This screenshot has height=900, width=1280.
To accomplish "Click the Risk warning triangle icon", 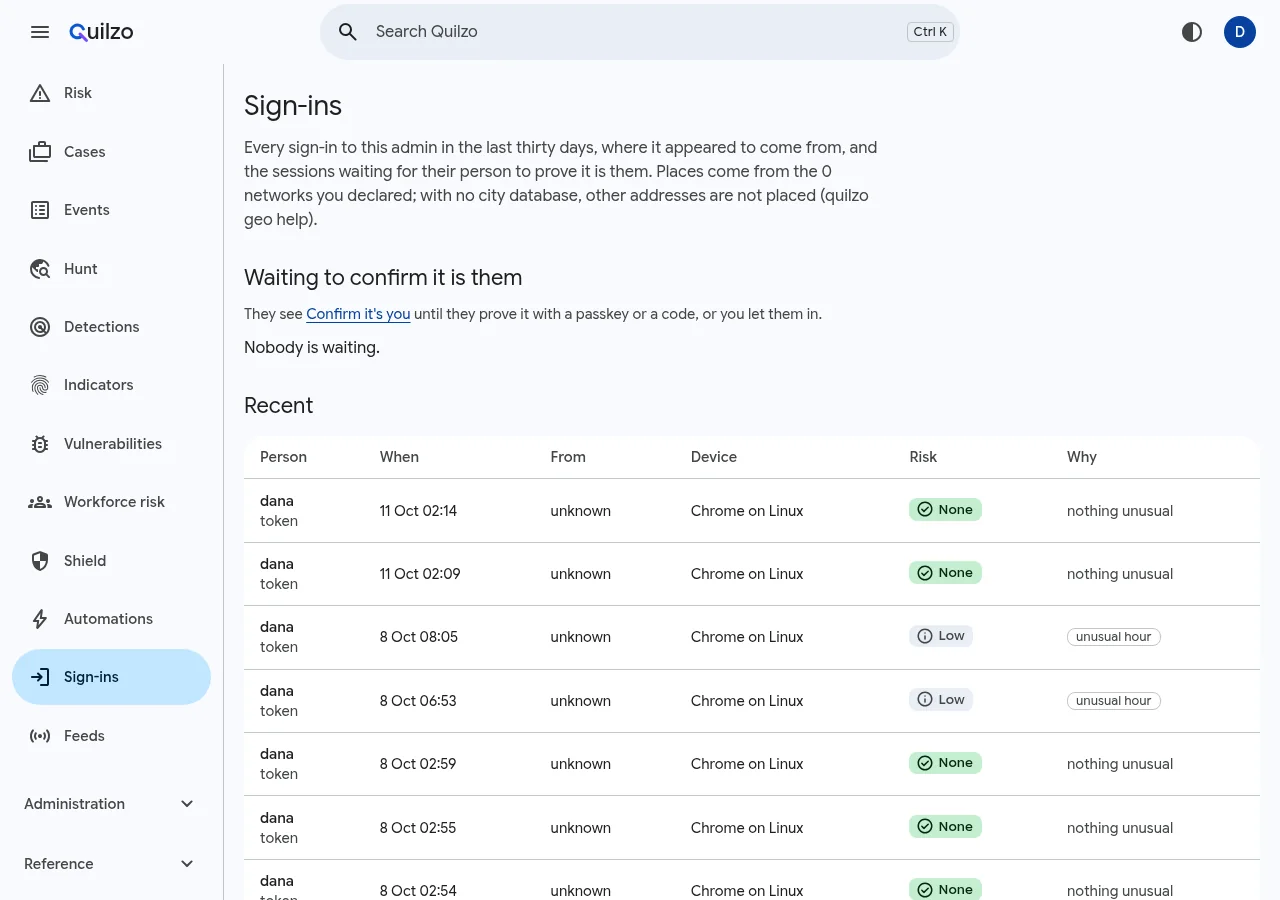I will click(40, 93).
